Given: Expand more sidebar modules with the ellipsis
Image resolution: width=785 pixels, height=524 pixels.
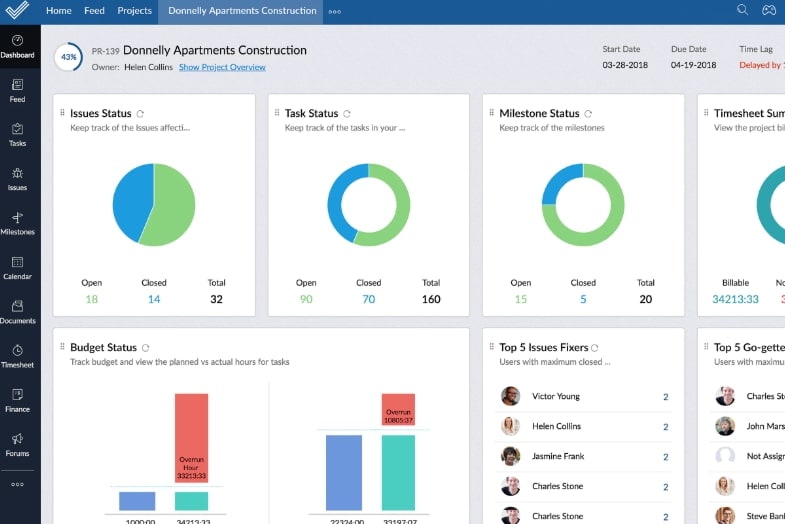Looking at the screenshot, I should tap(18, 484).
